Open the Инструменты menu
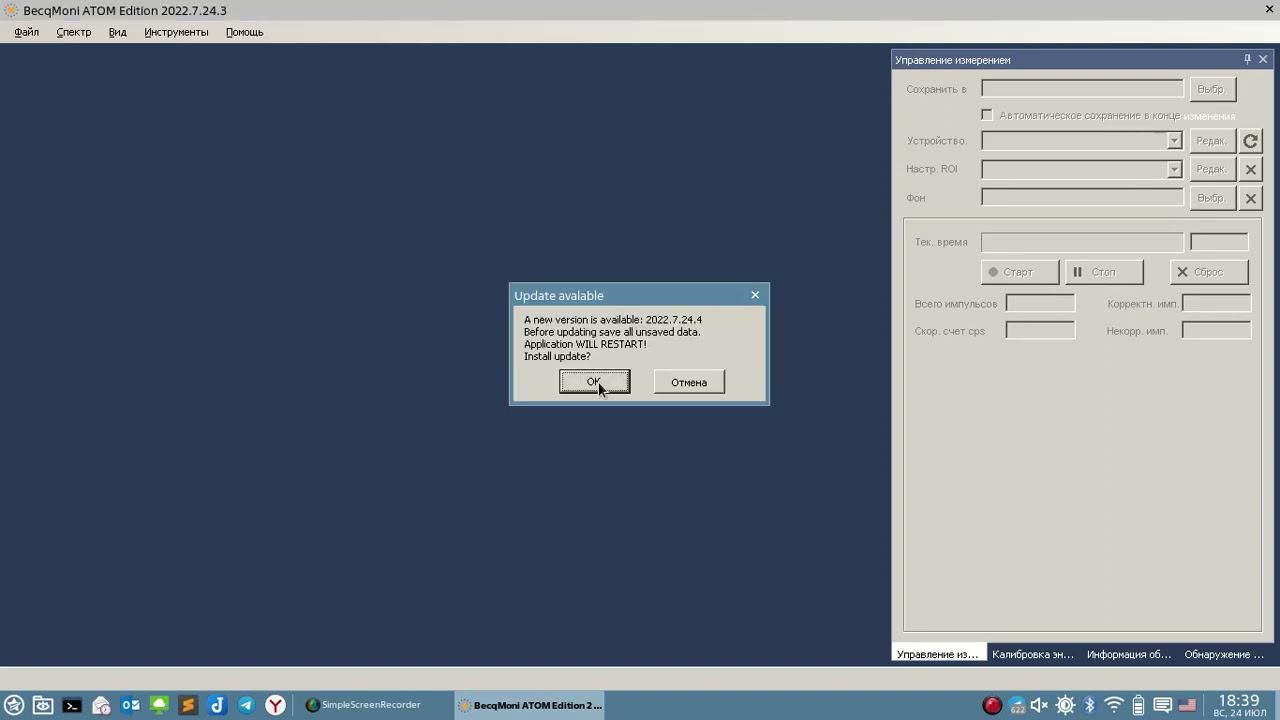 pyautogui.click(x=176, y=32)
